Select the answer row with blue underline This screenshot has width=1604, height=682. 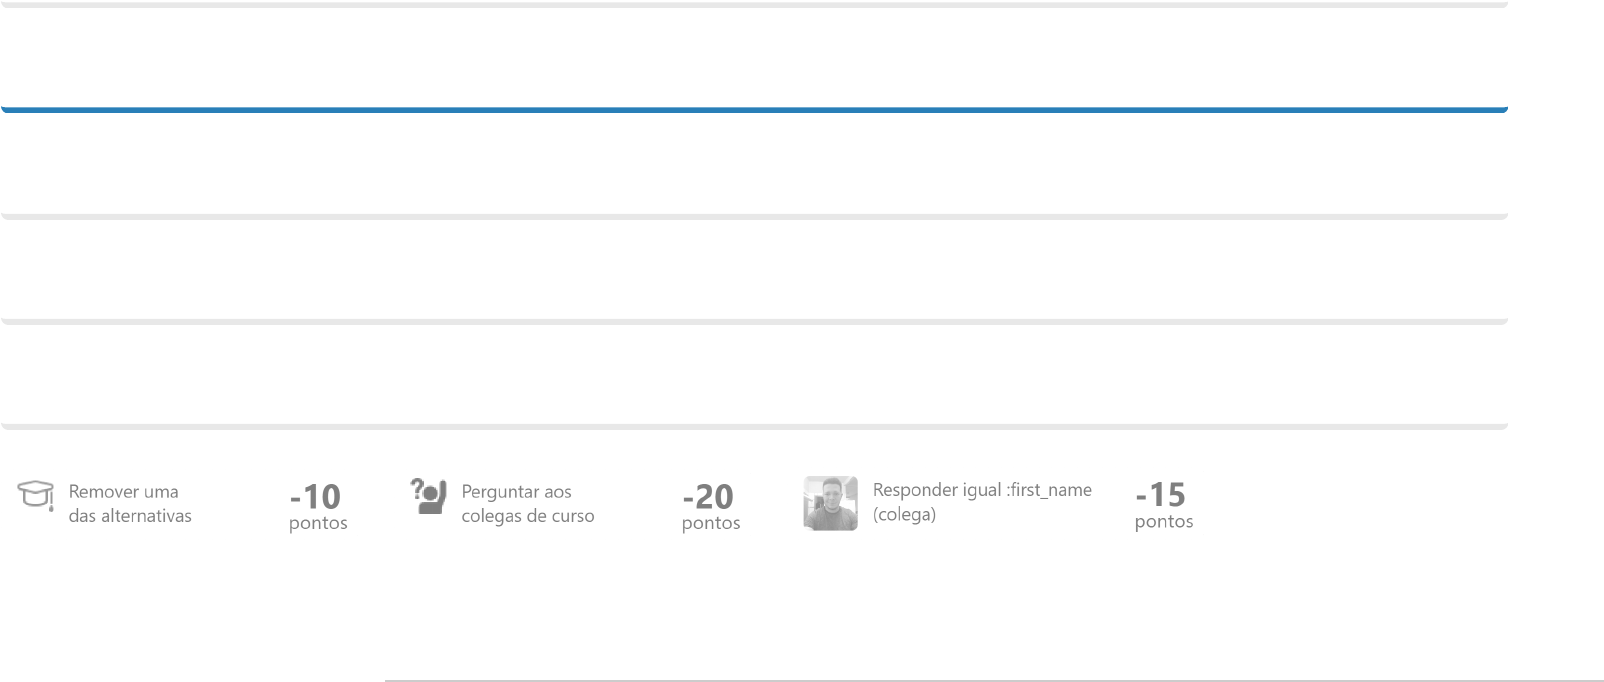754,60
